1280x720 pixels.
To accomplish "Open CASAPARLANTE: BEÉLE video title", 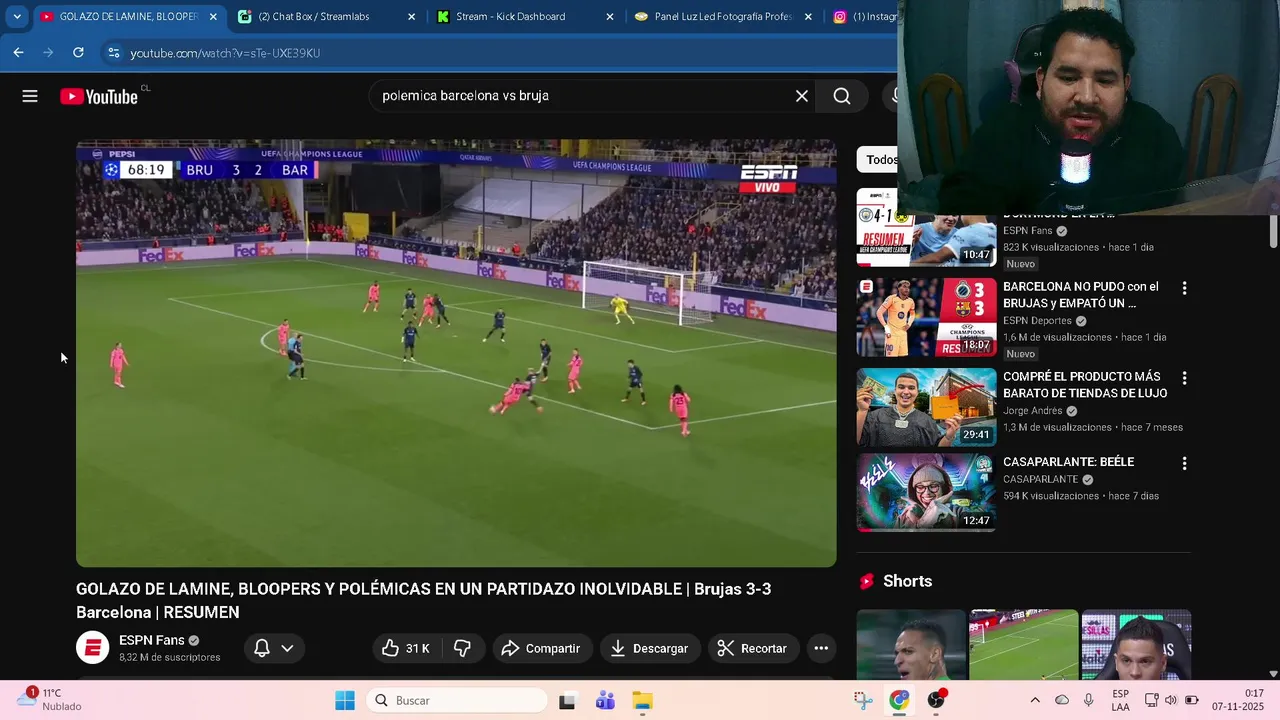I will tap(1068, 462).
